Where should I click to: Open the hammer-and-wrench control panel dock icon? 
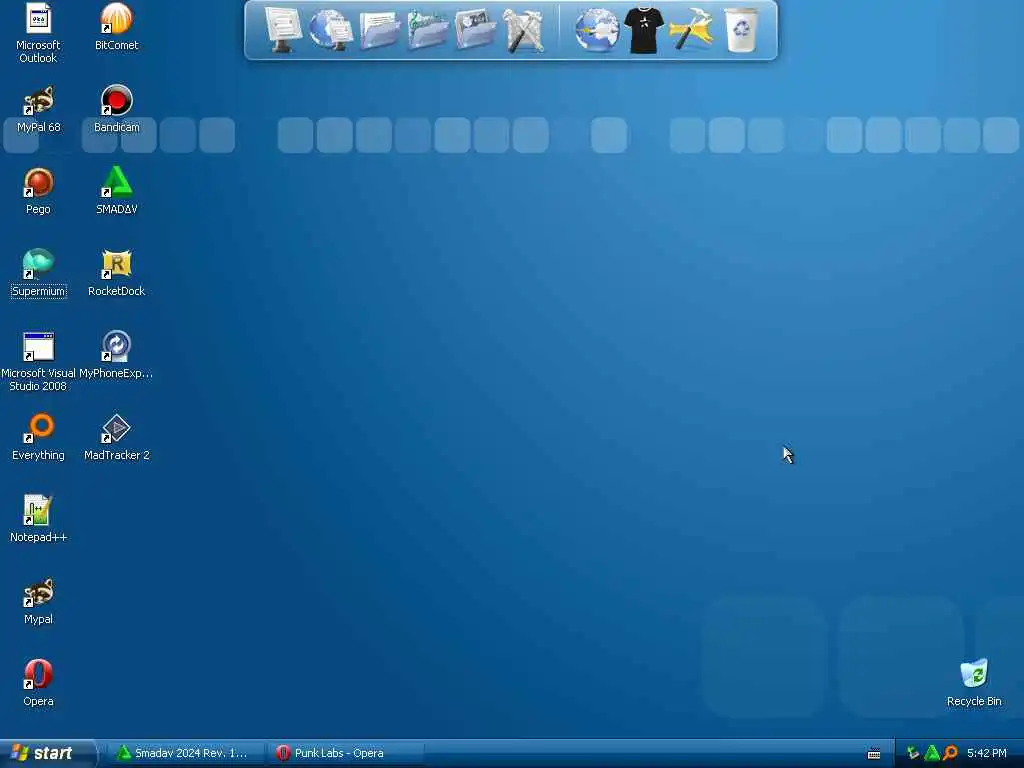(x=524, y=30)
